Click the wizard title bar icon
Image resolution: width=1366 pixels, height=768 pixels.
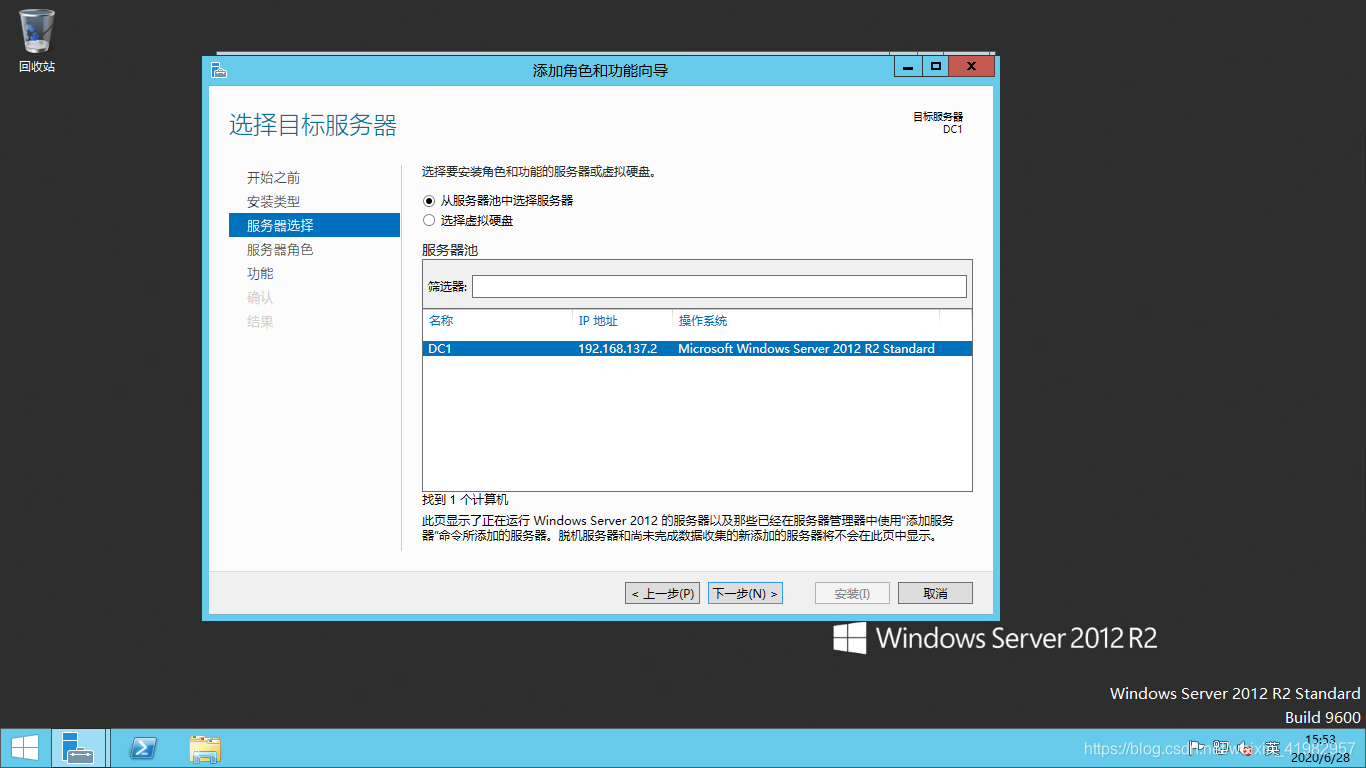pos(219,70)
